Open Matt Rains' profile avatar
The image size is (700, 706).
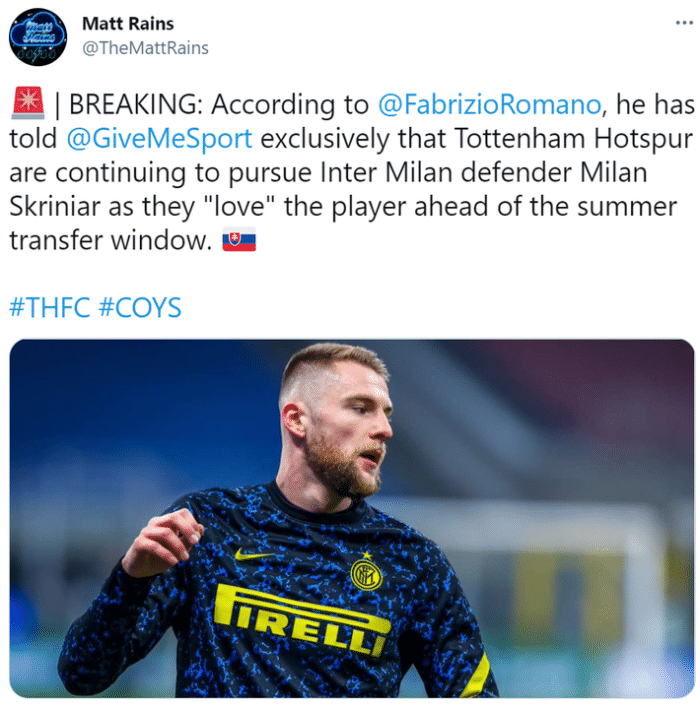pyautogui.click(x=38, y=37)
